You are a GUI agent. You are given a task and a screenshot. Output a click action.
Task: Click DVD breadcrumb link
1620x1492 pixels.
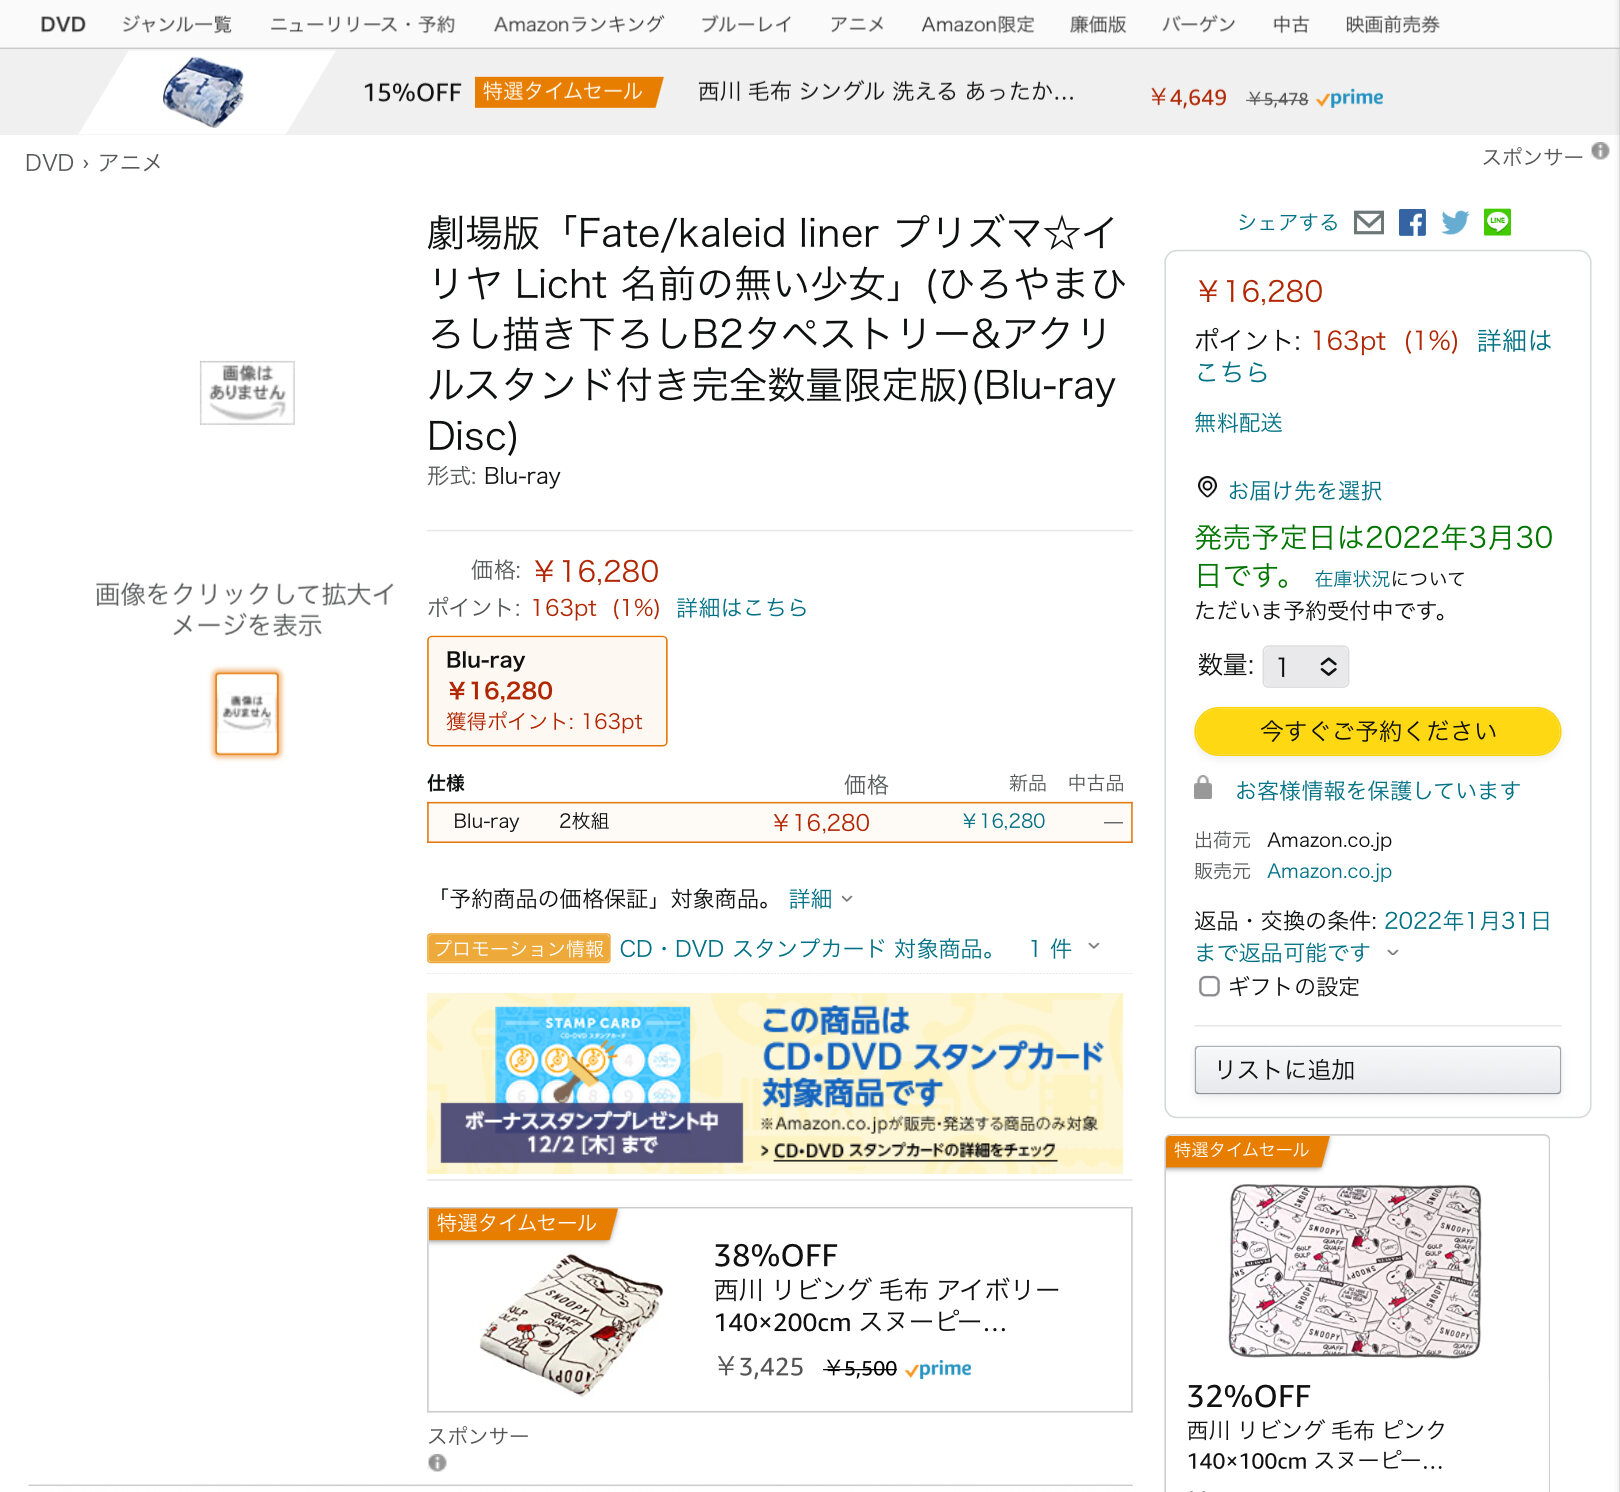(x=49, y=163)
